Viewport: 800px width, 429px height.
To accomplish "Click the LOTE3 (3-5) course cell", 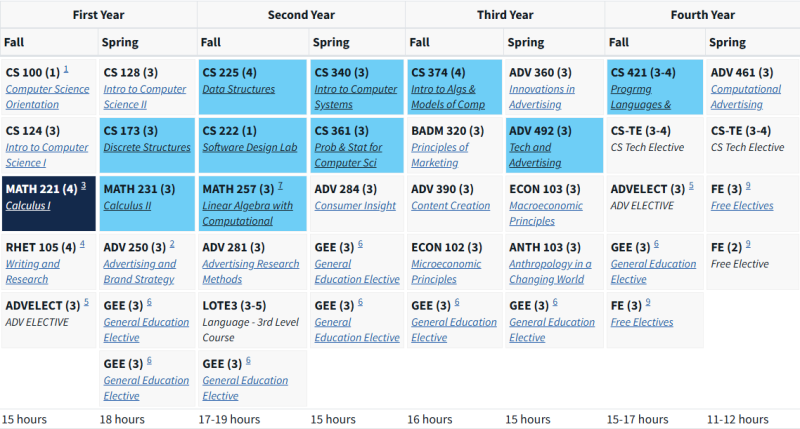I will [253, 320].
